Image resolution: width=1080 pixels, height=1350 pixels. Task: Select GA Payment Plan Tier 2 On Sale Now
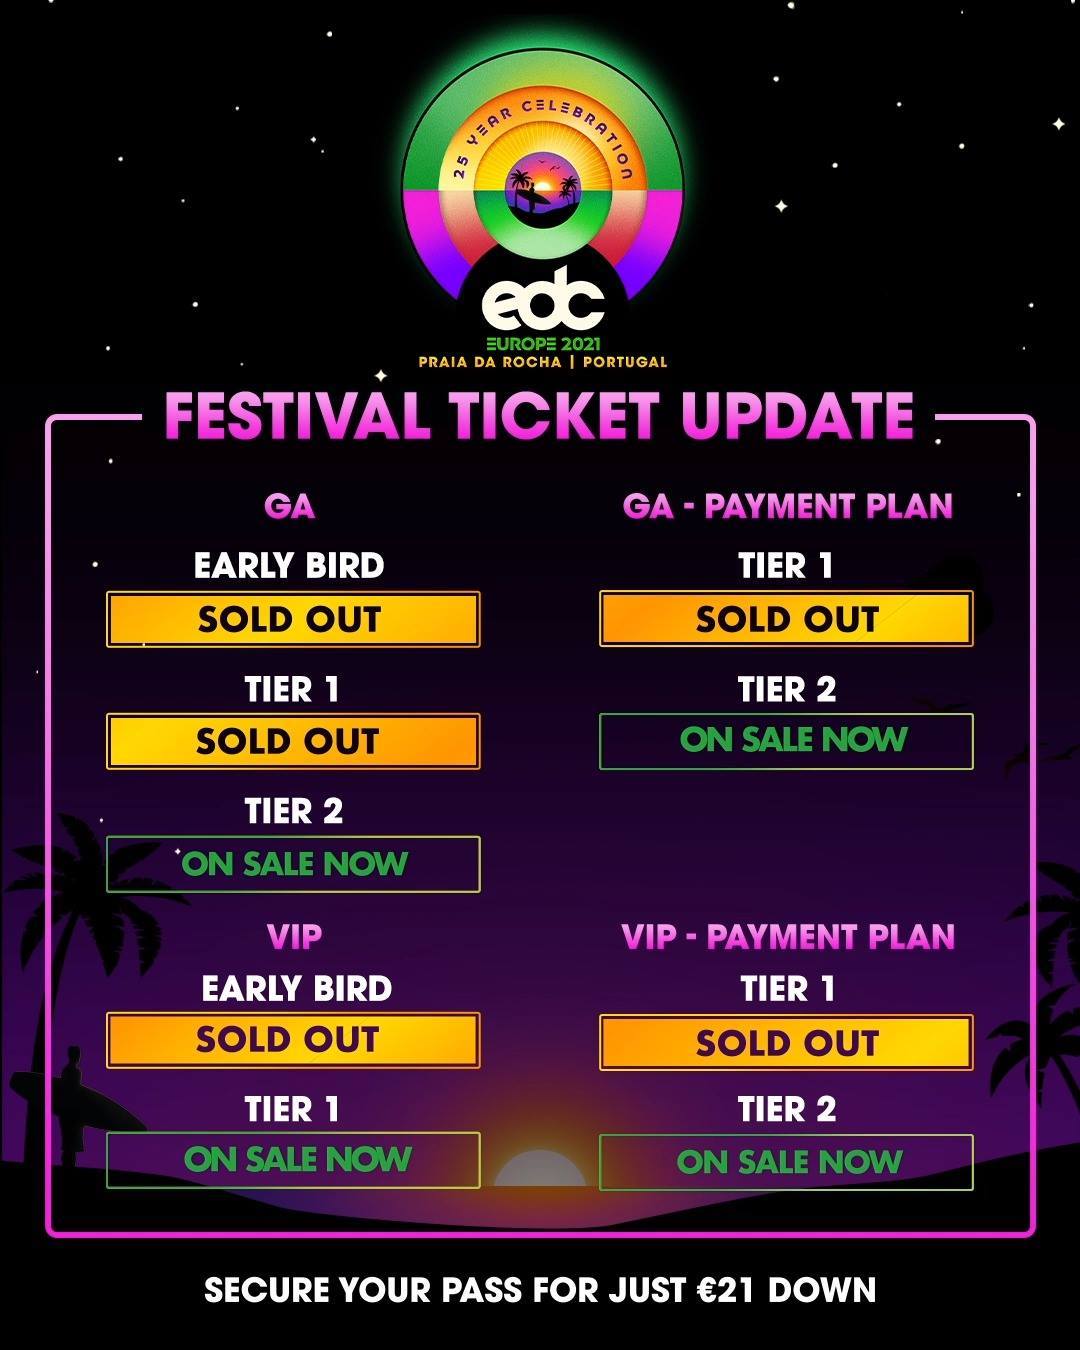tap(786, 741)
